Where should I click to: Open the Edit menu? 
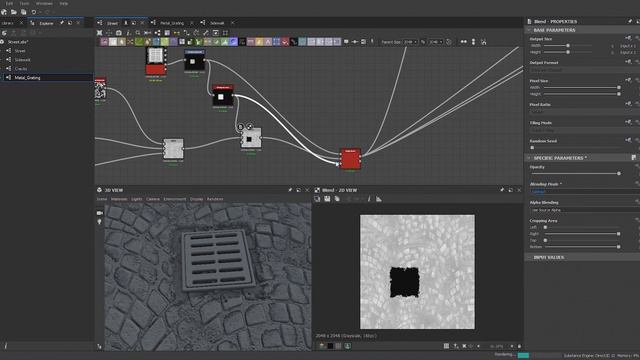[9, 3]
